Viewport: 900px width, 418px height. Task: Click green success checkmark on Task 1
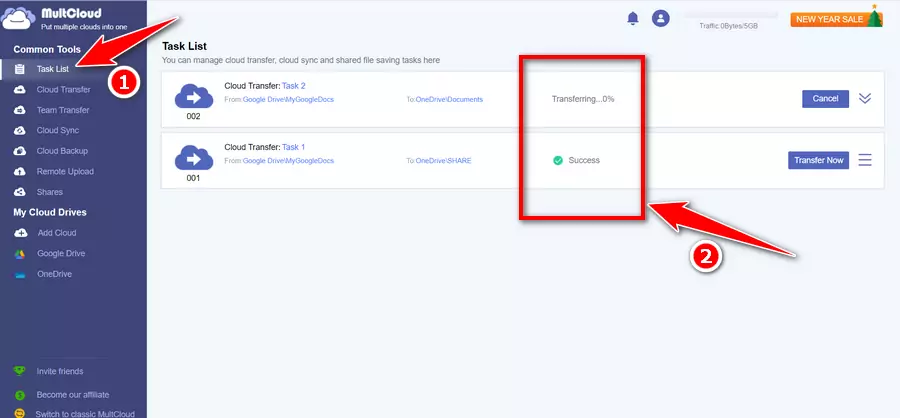[557, 161]
